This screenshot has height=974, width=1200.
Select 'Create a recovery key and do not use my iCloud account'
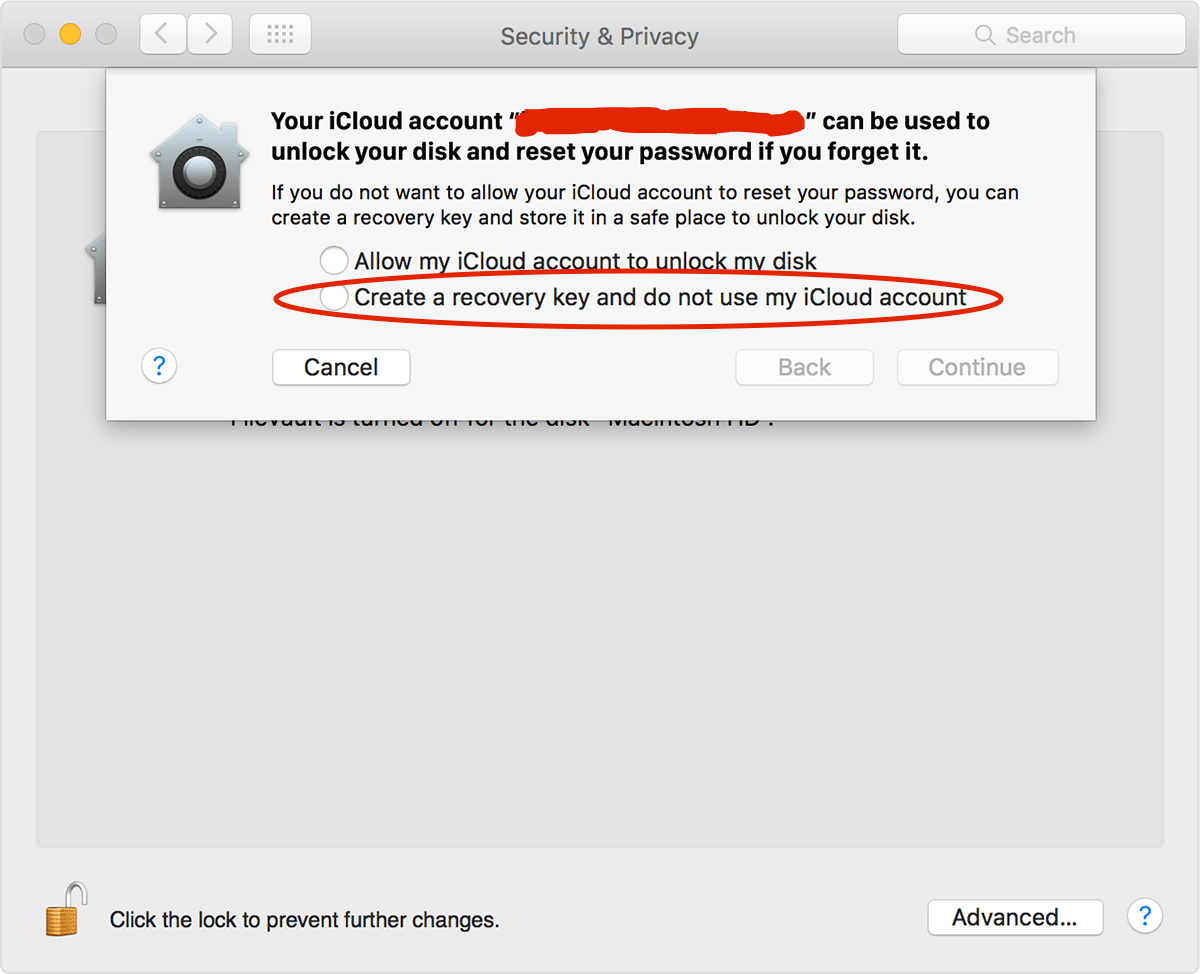[334, 296]
